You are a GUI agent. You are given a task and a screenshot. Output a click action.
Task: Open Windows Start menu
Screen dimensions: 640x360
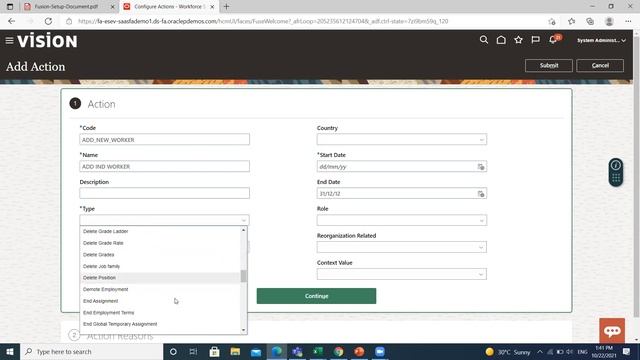coord(10,351)
